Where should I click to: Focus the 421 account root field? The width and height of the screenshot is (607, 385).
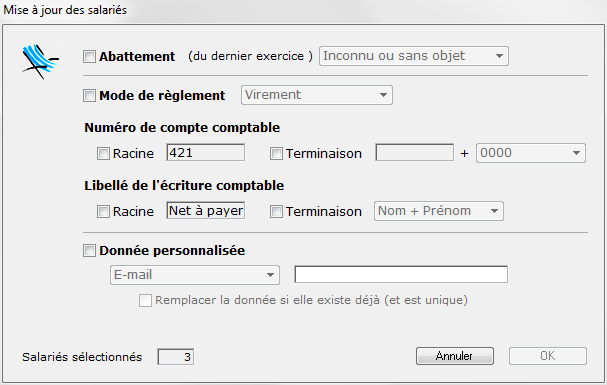(x=206, y=152)
